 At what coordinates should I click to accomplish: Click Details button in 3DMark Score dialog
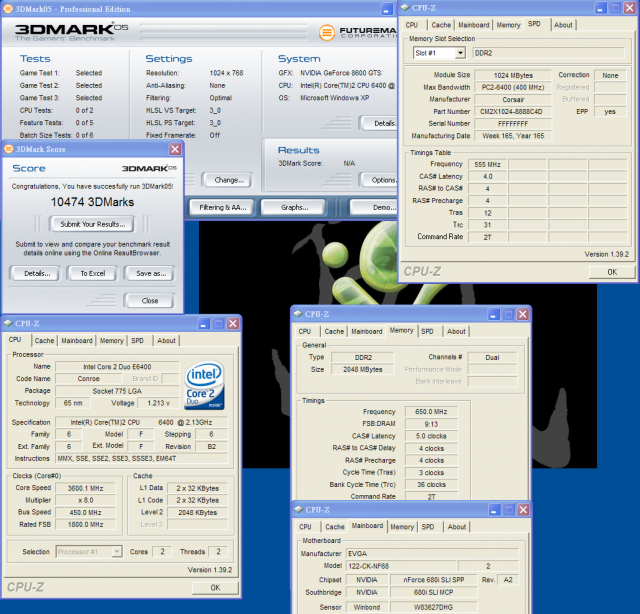point(37,274)
